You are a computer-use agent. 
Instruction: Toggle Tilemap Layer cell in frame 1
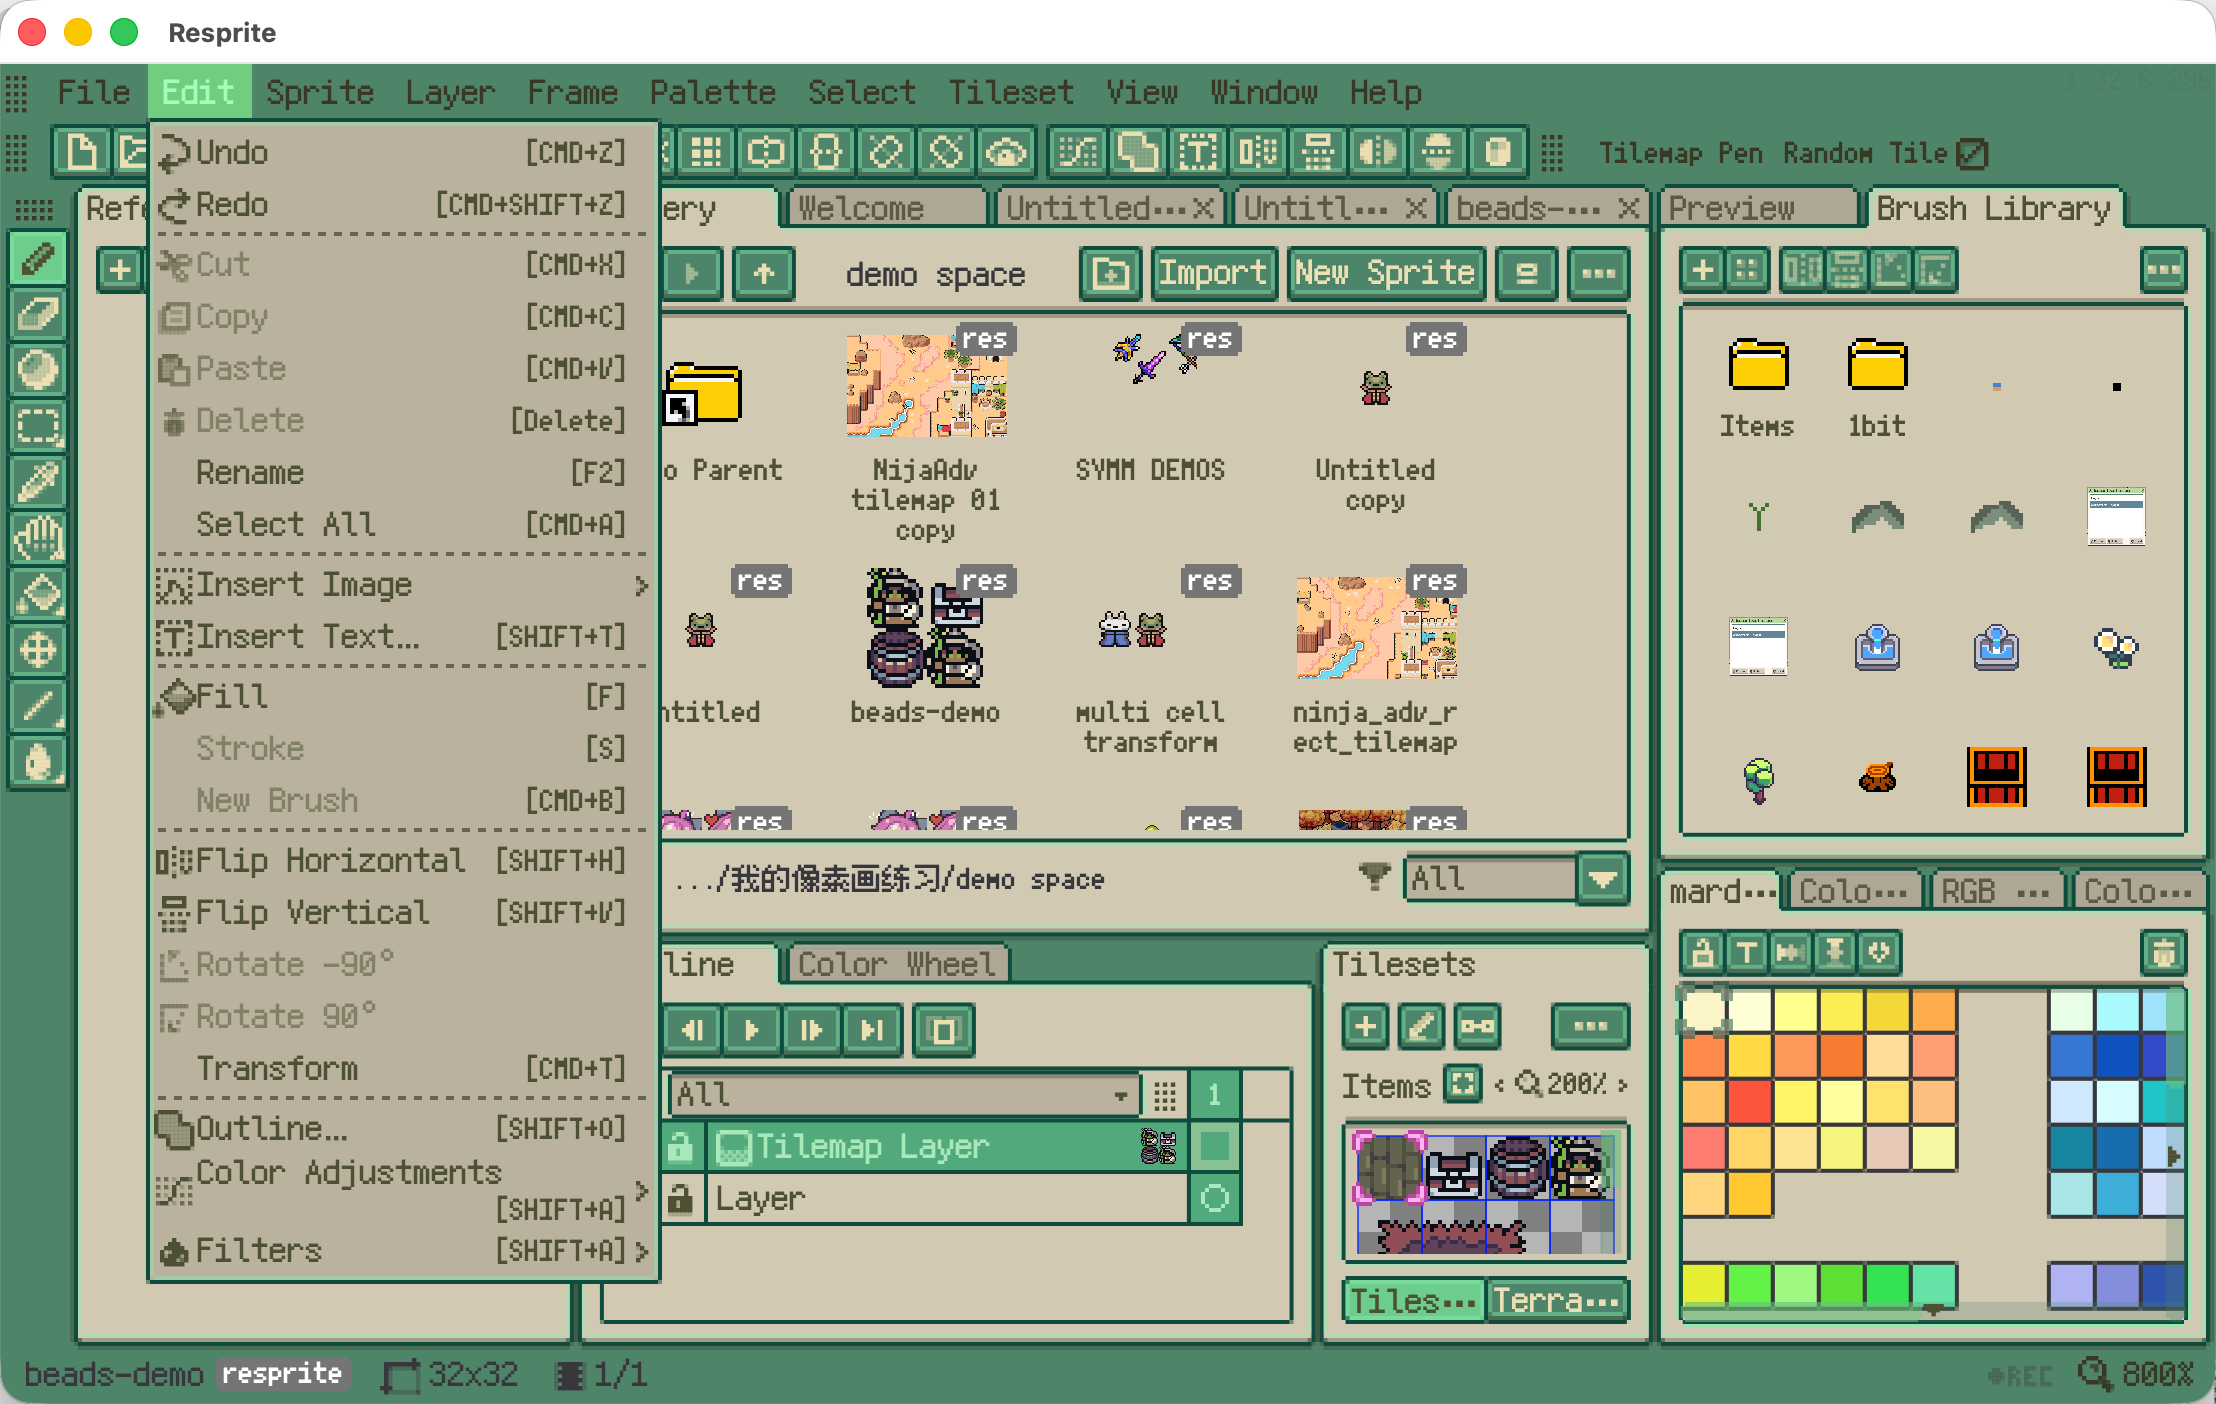[1214, 1146]
